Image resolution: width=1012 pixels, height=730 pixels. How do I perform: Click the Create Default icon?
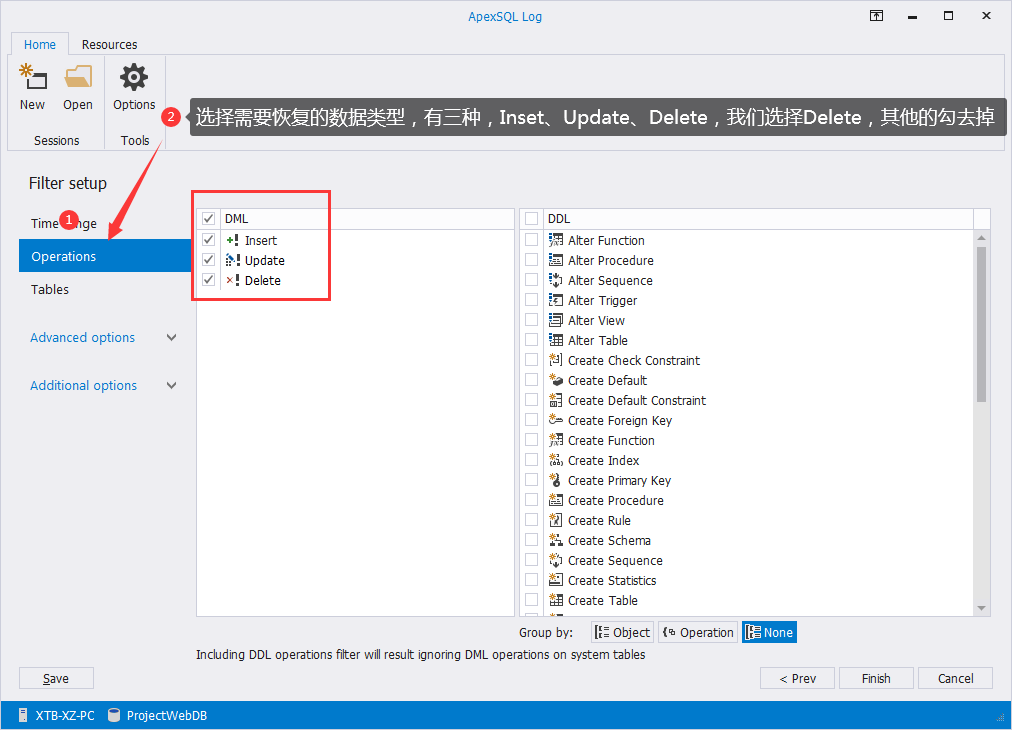pos(556,380)
